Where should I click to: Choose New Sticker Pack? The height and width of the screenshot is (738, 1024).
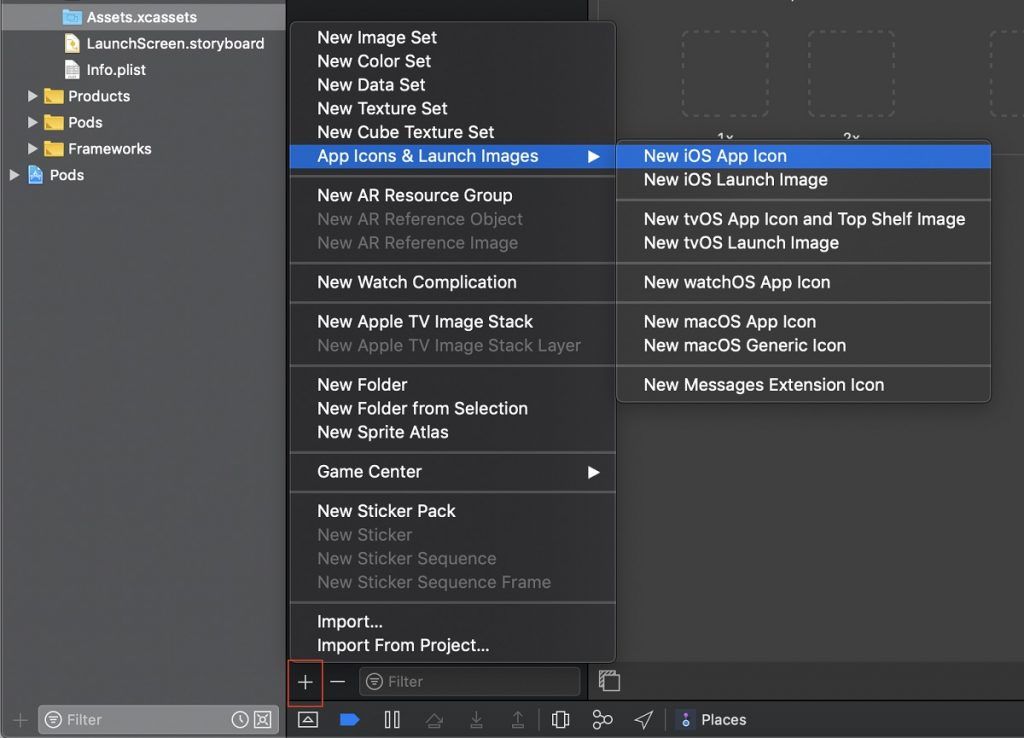(452, 511)
